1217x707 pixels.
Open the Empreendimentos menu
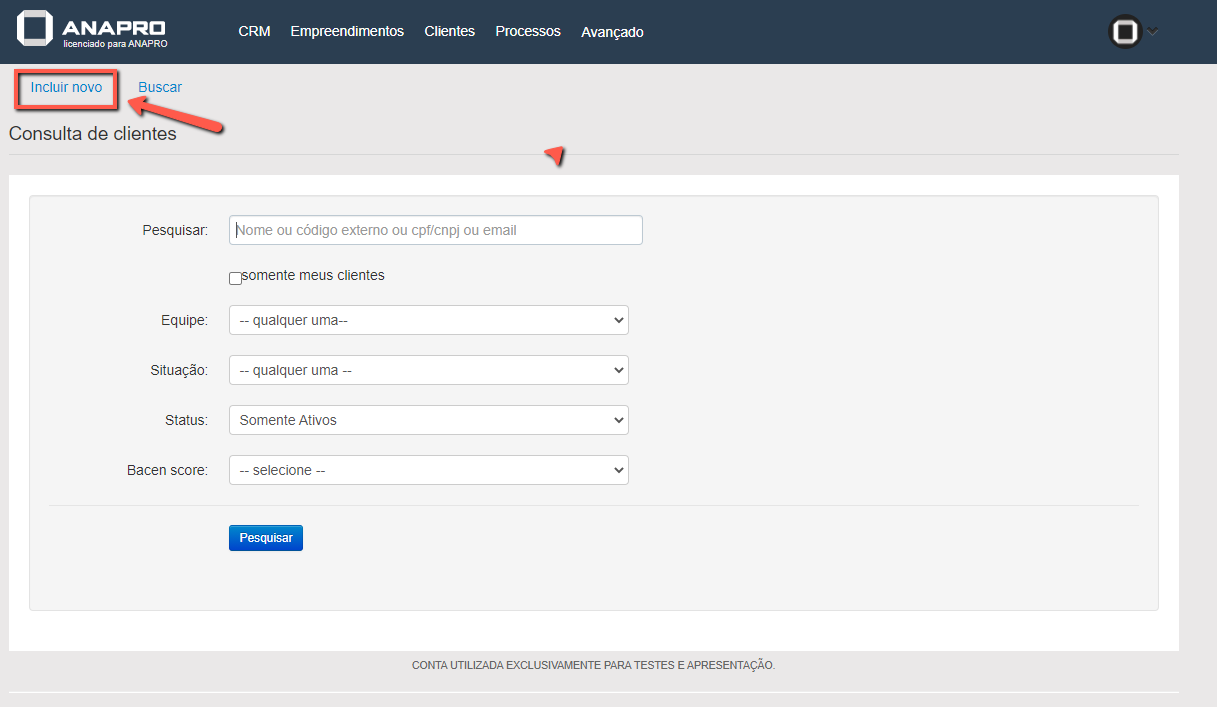pyautogui.click(x=347, y=31)
